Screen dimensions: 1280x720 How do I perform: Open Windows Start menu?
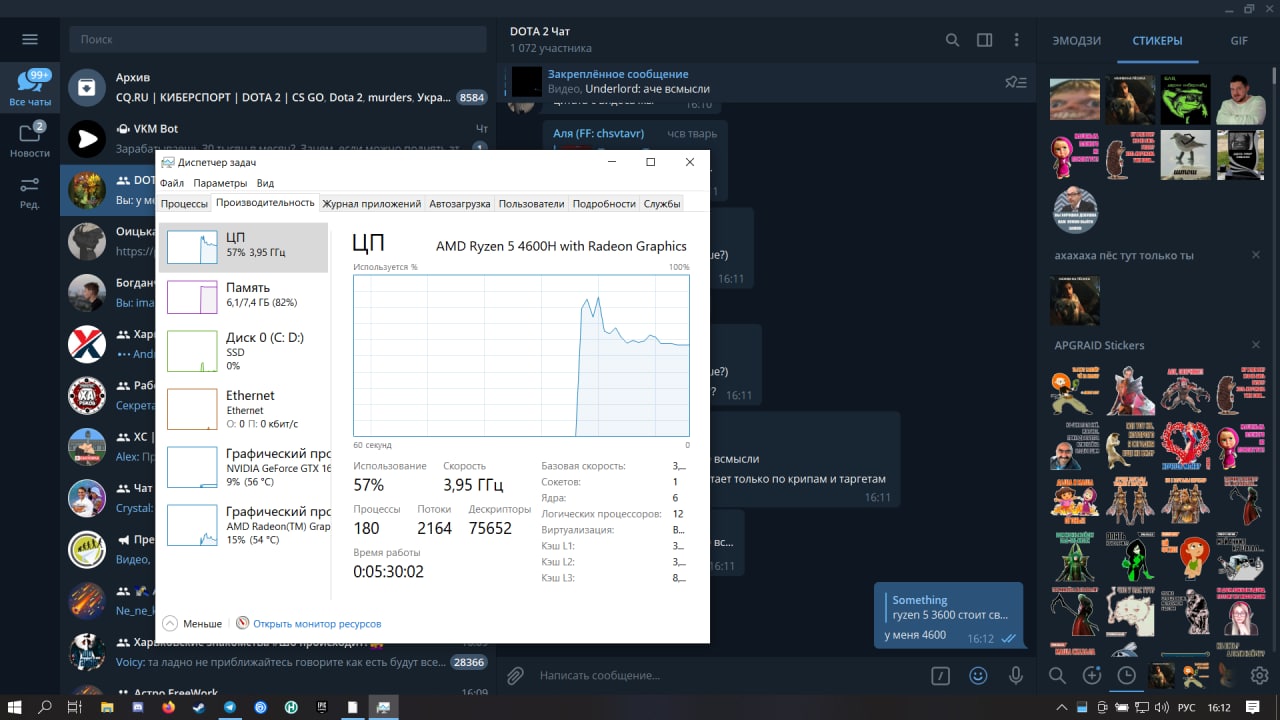pos(16,707)
